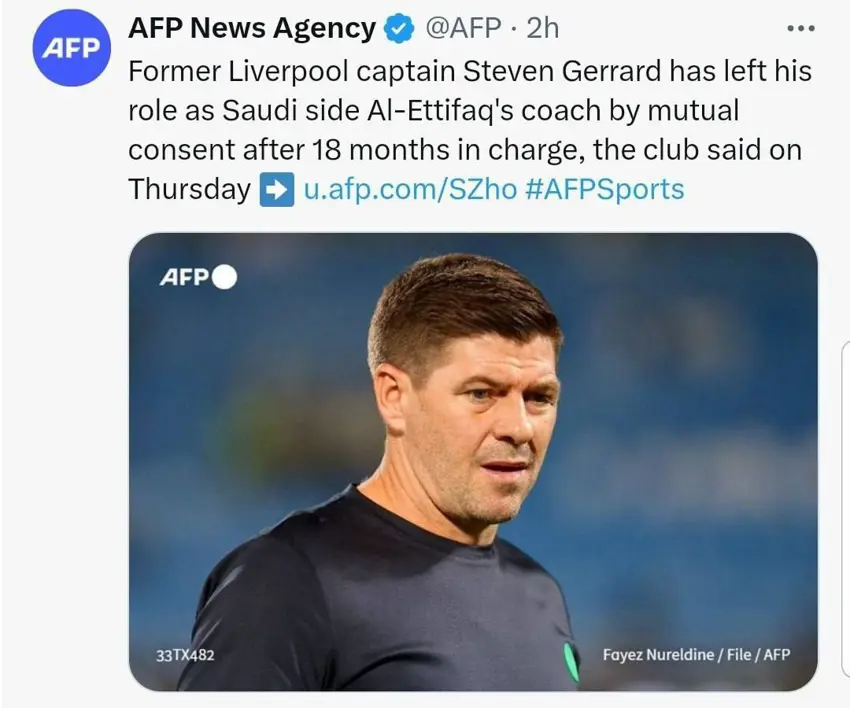The height and width of the screenshot is (708, 850).
Task: Click the blue verified checkmark badge
Action: tap(400, 30)
